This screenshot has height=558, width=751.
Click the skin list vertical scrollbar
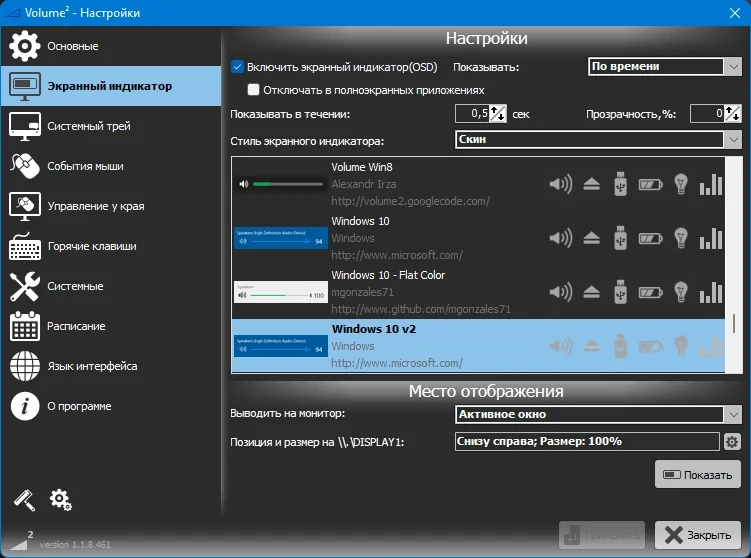[734, 265]
